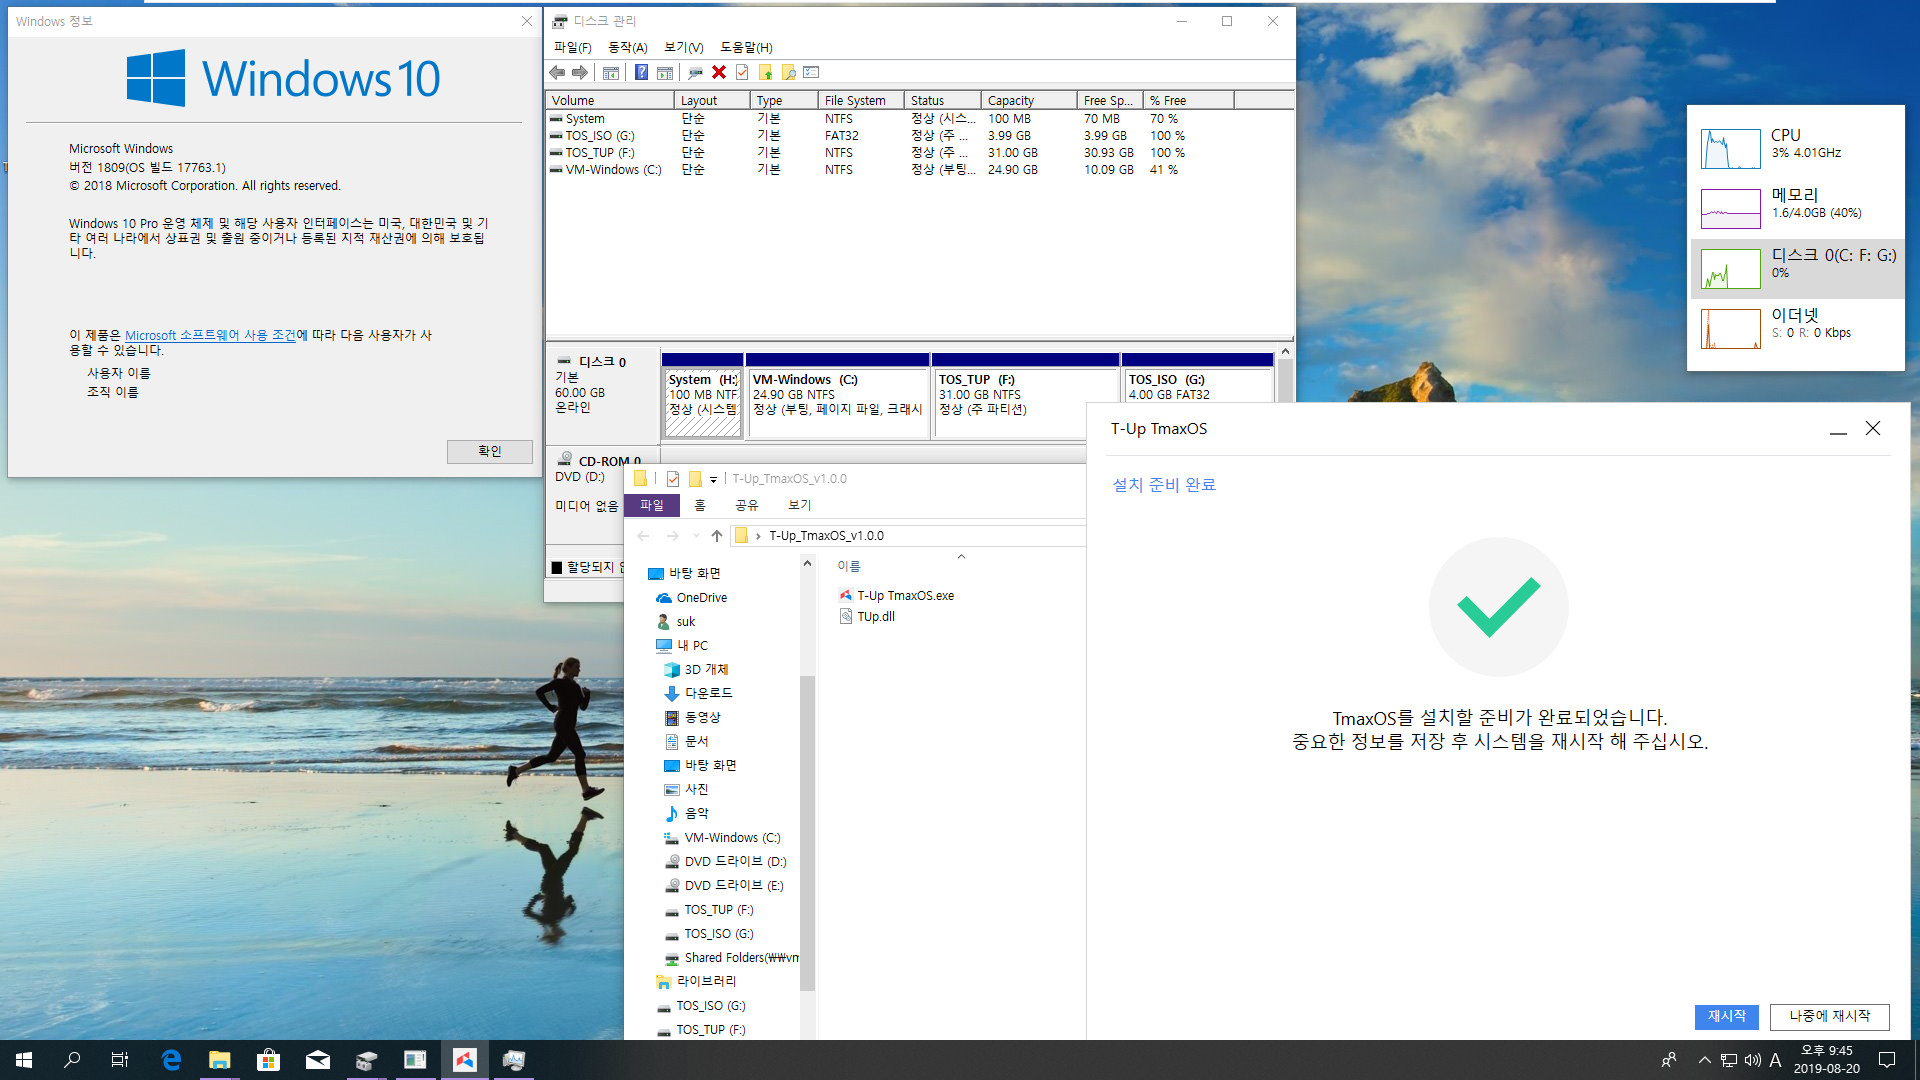This screenshot has height=1080, width=1920.
Task: Open T-Up TmaxOS.exe file in Explorer
Action: coord(905,595)
